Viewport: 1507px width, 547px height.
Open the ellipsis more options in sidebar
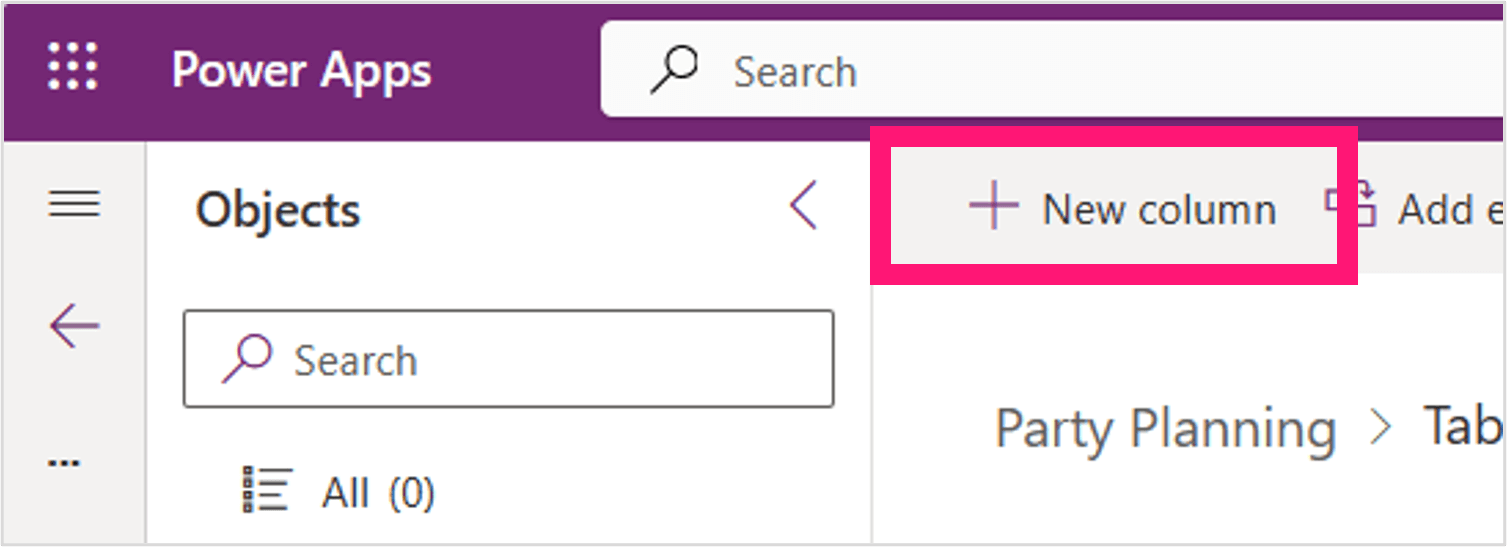click(65, 462)
